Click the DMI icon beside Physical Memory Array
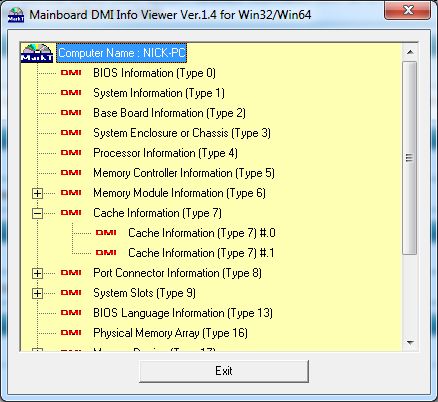438x402 pixels. pos(71,333)
